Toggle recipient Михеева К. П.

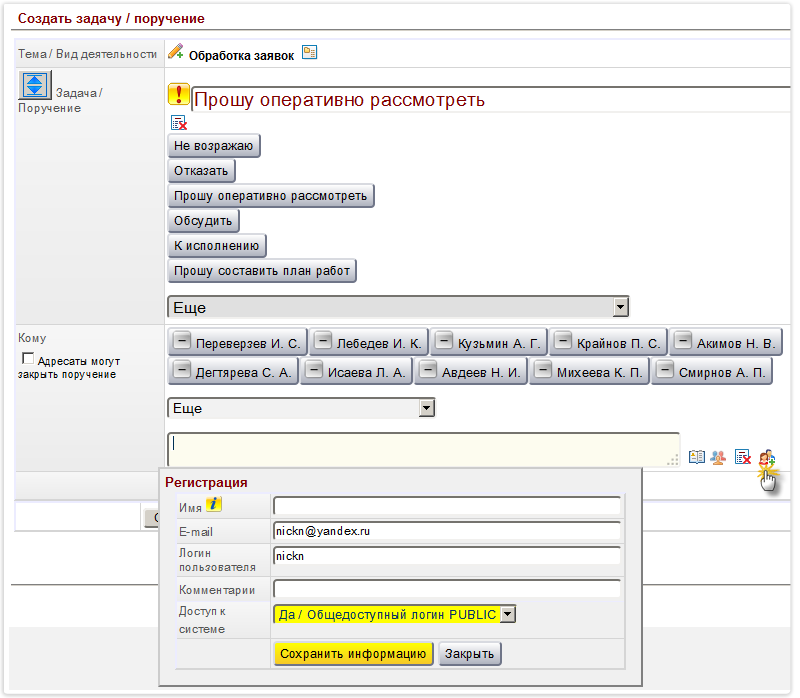point(588,372)
